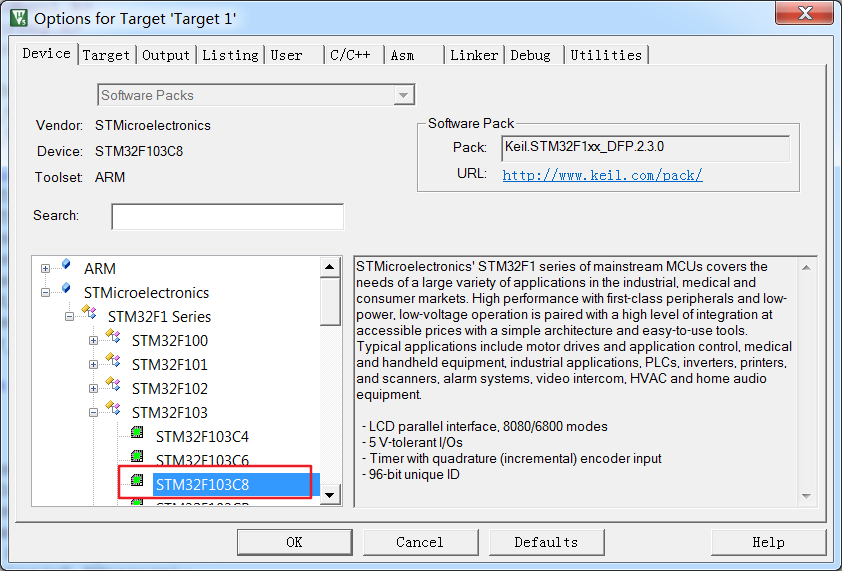The image size is (842, 571).
Task: Switch to the Target tab
Action: coord(106,55)
